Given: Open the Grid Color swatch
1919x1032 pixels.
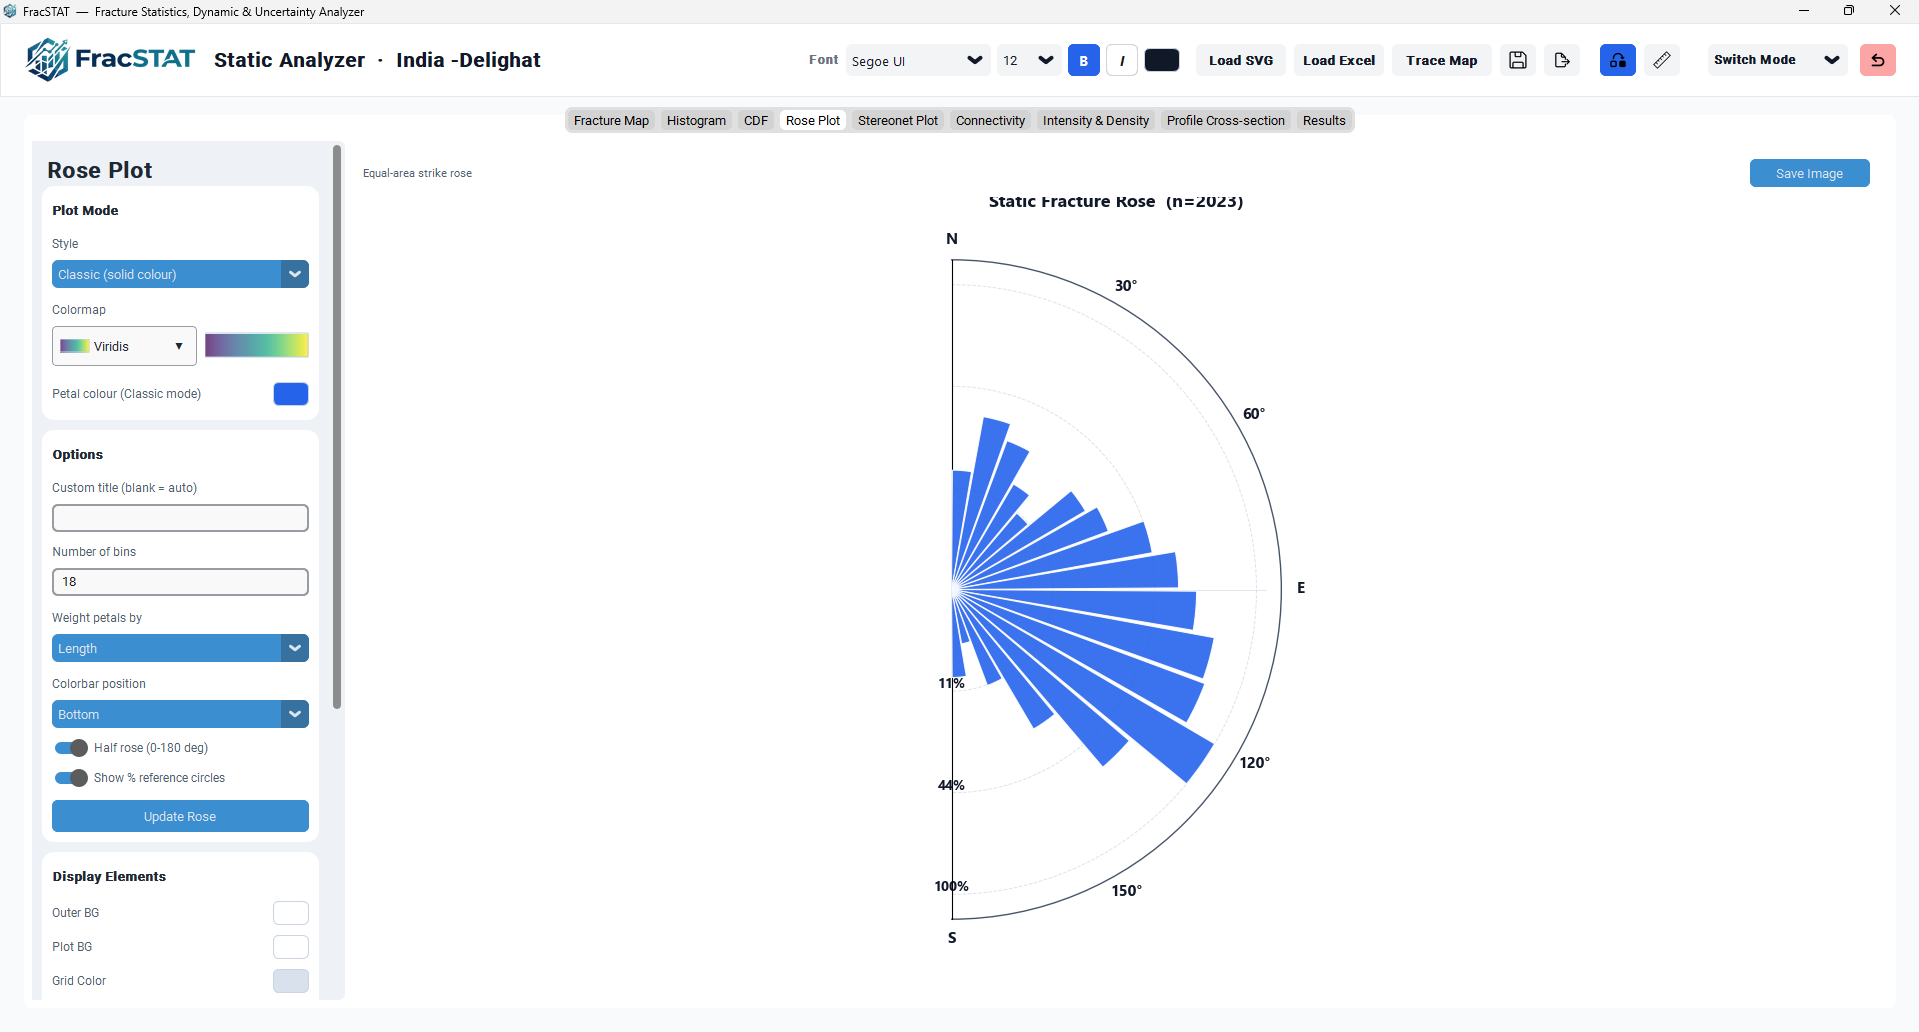Looking at the screenshot, I should click(291, 981).
